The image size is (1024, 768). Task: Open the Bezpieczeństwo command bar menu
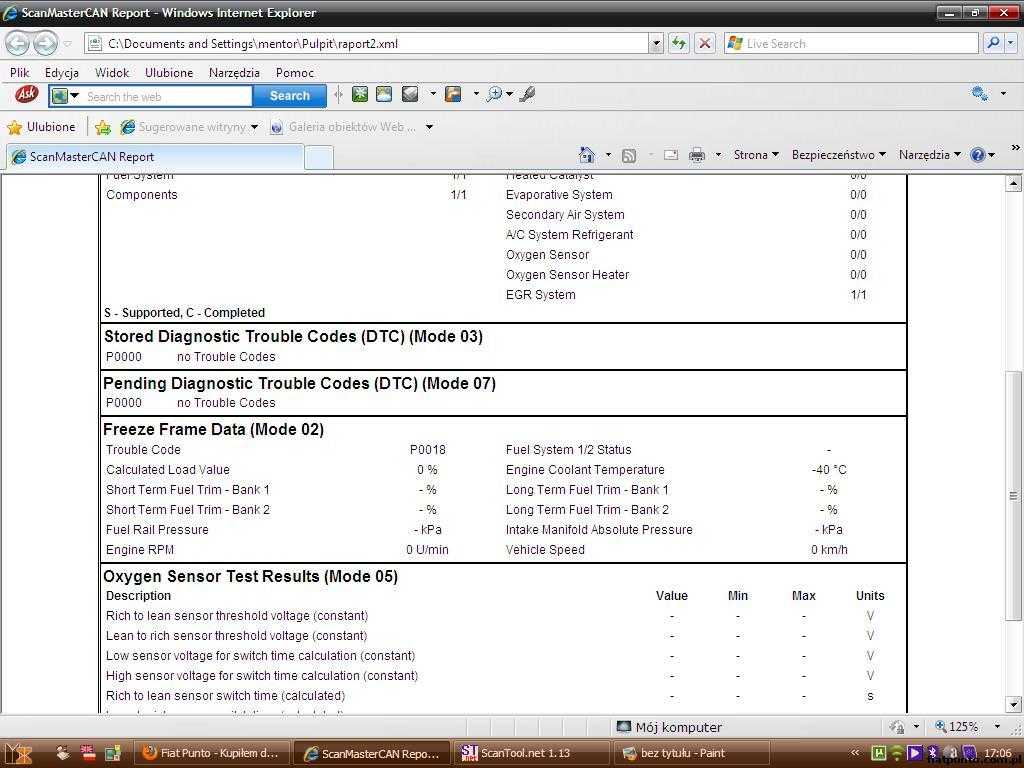coord(839,155)
